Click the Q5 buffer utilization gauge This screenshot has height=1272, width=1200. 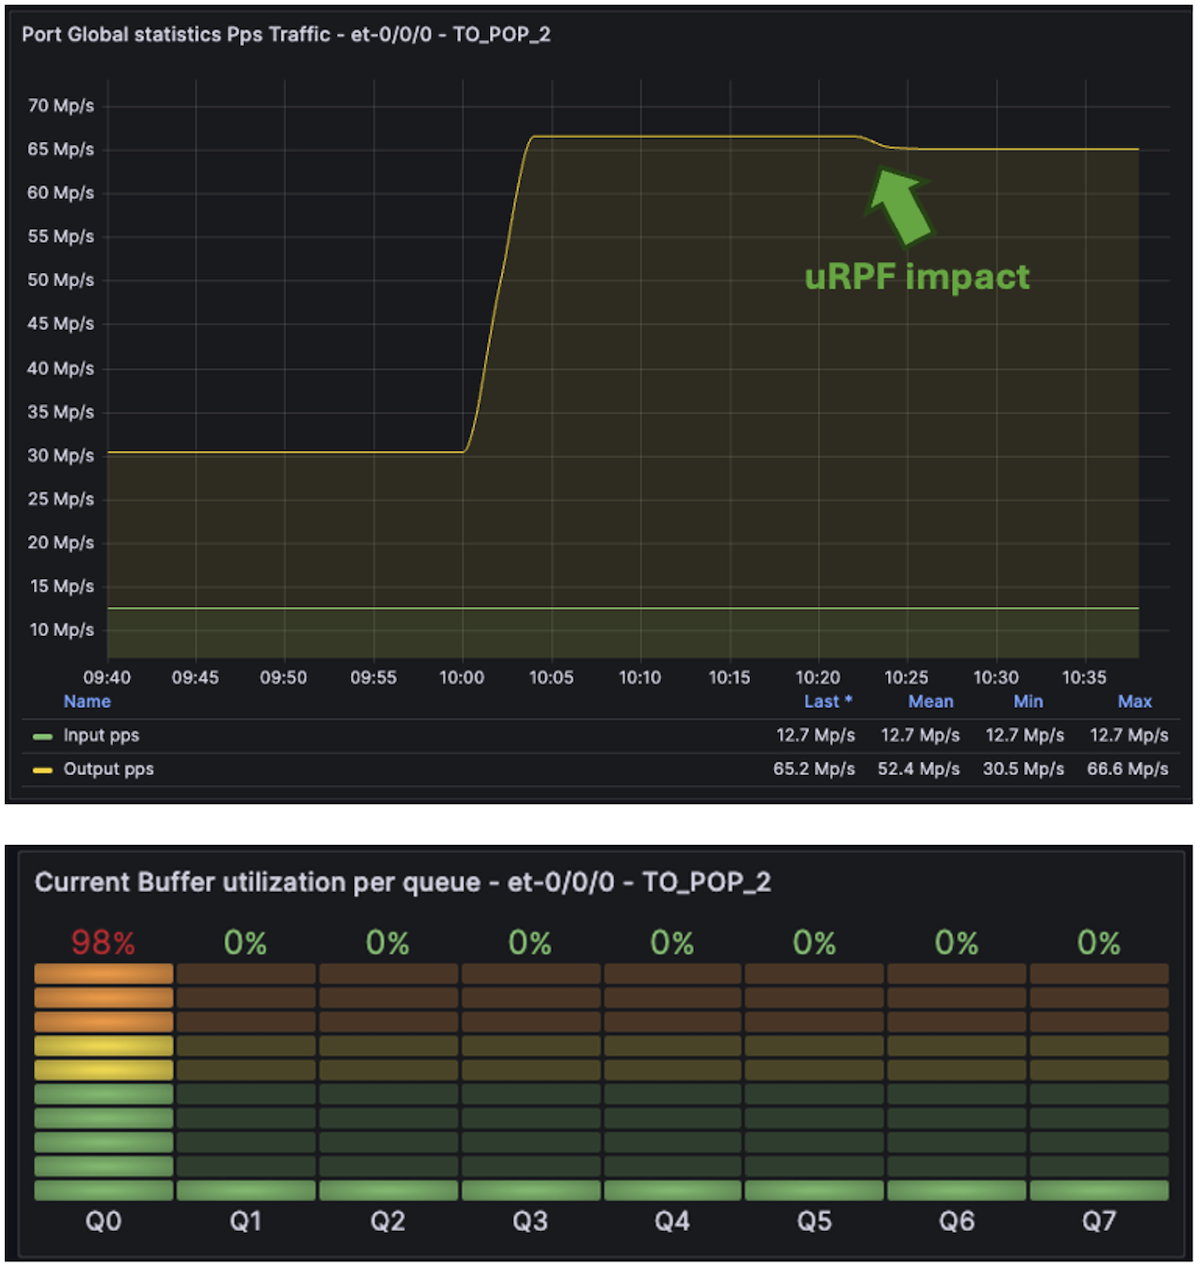(814, 1080)
